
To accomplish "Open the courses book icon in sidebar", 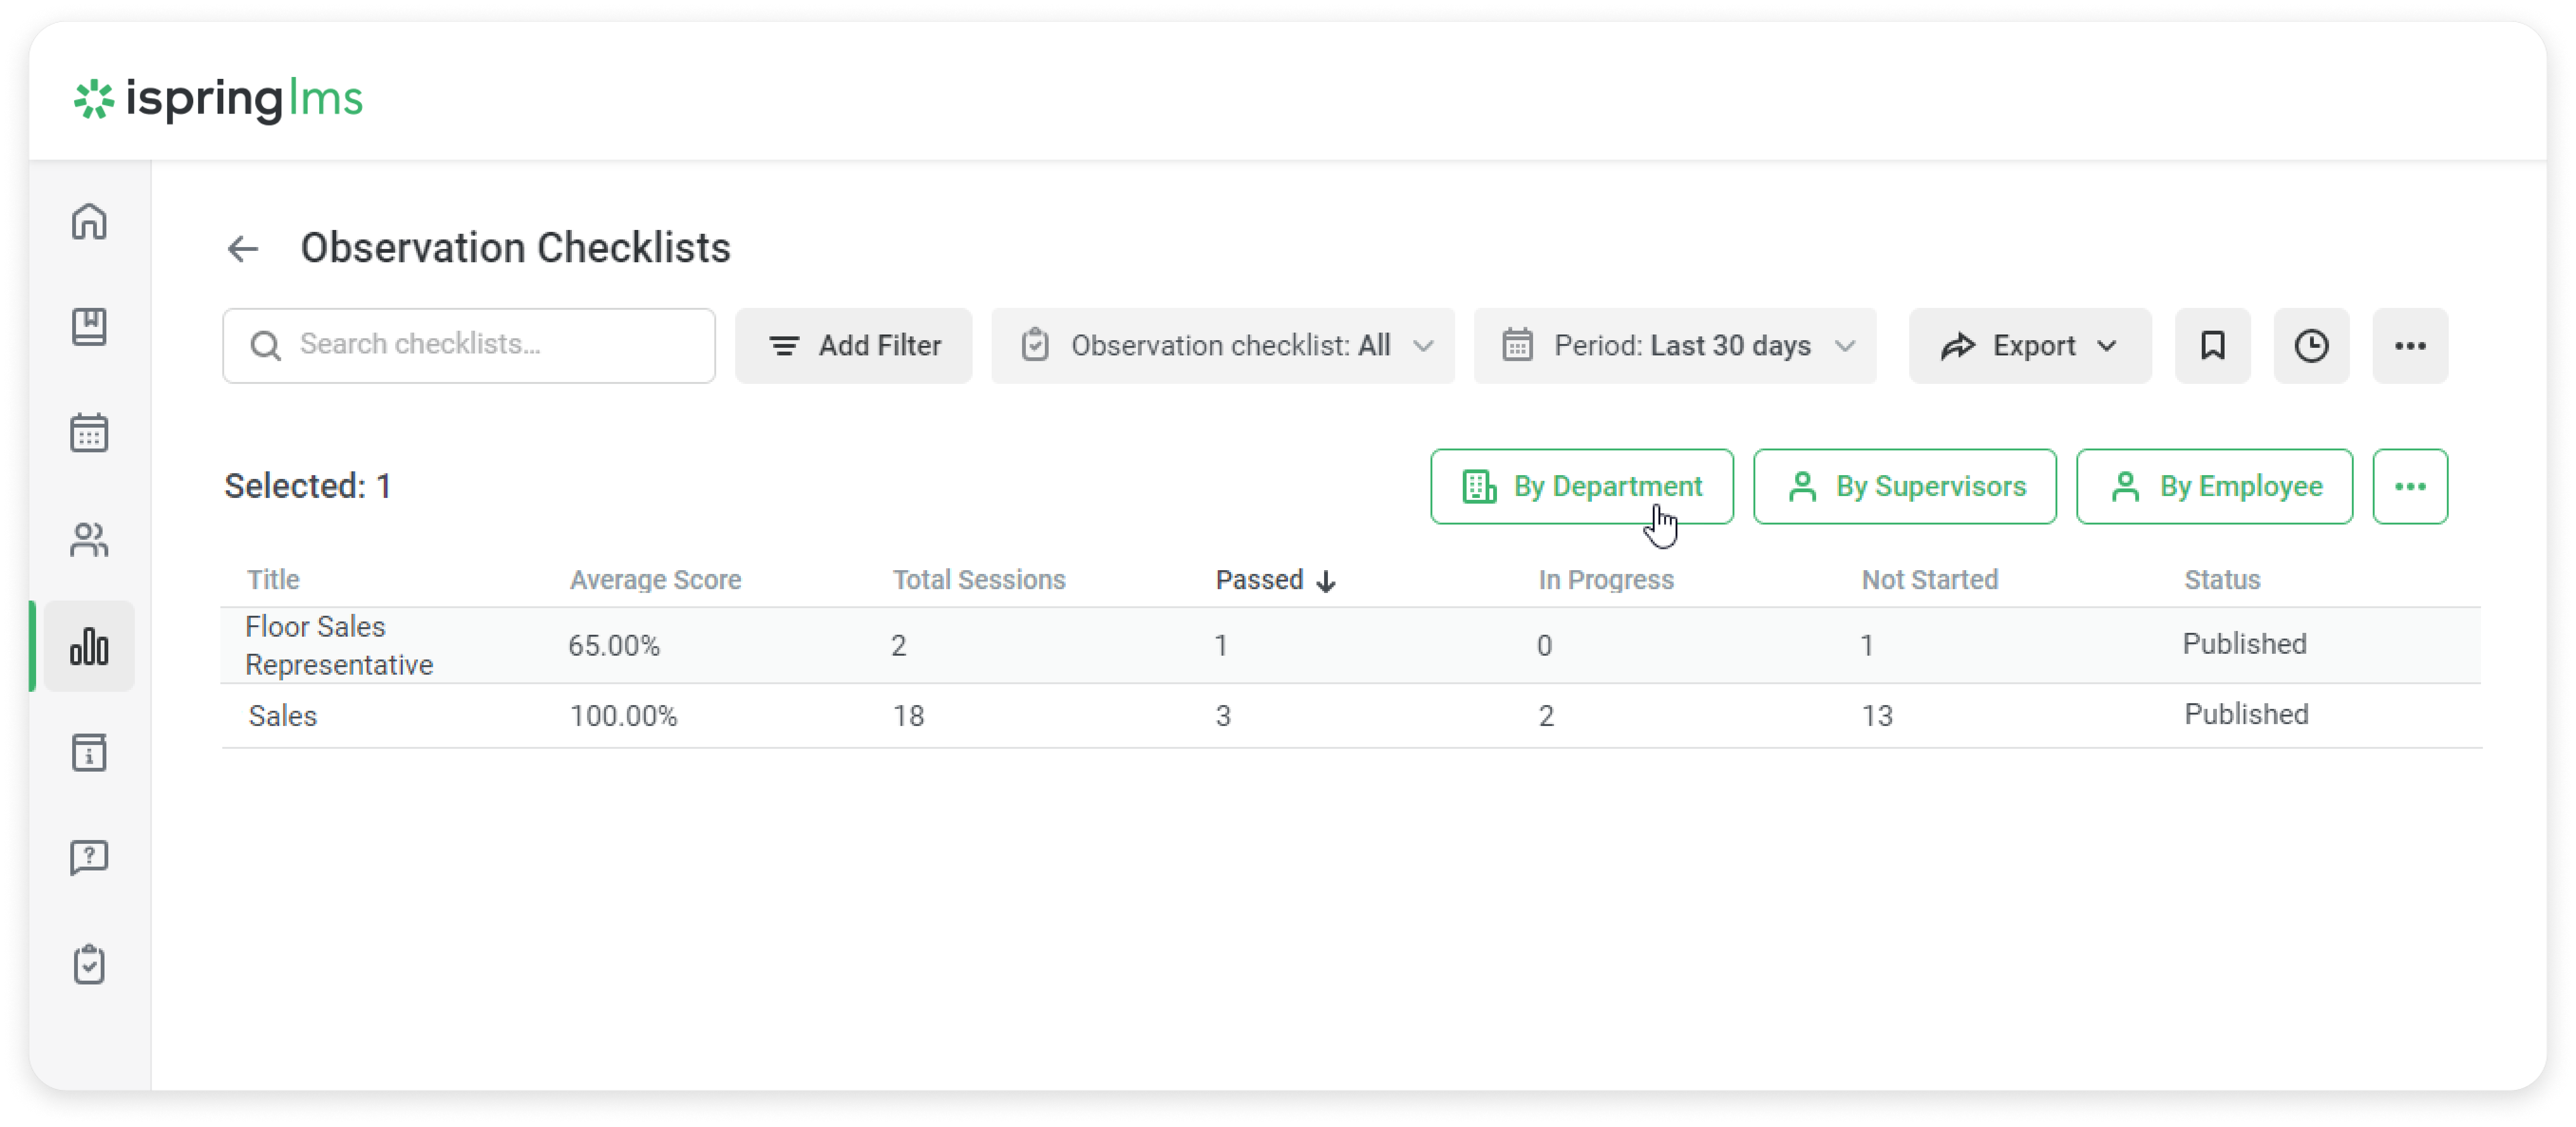I will click(89, 327).
